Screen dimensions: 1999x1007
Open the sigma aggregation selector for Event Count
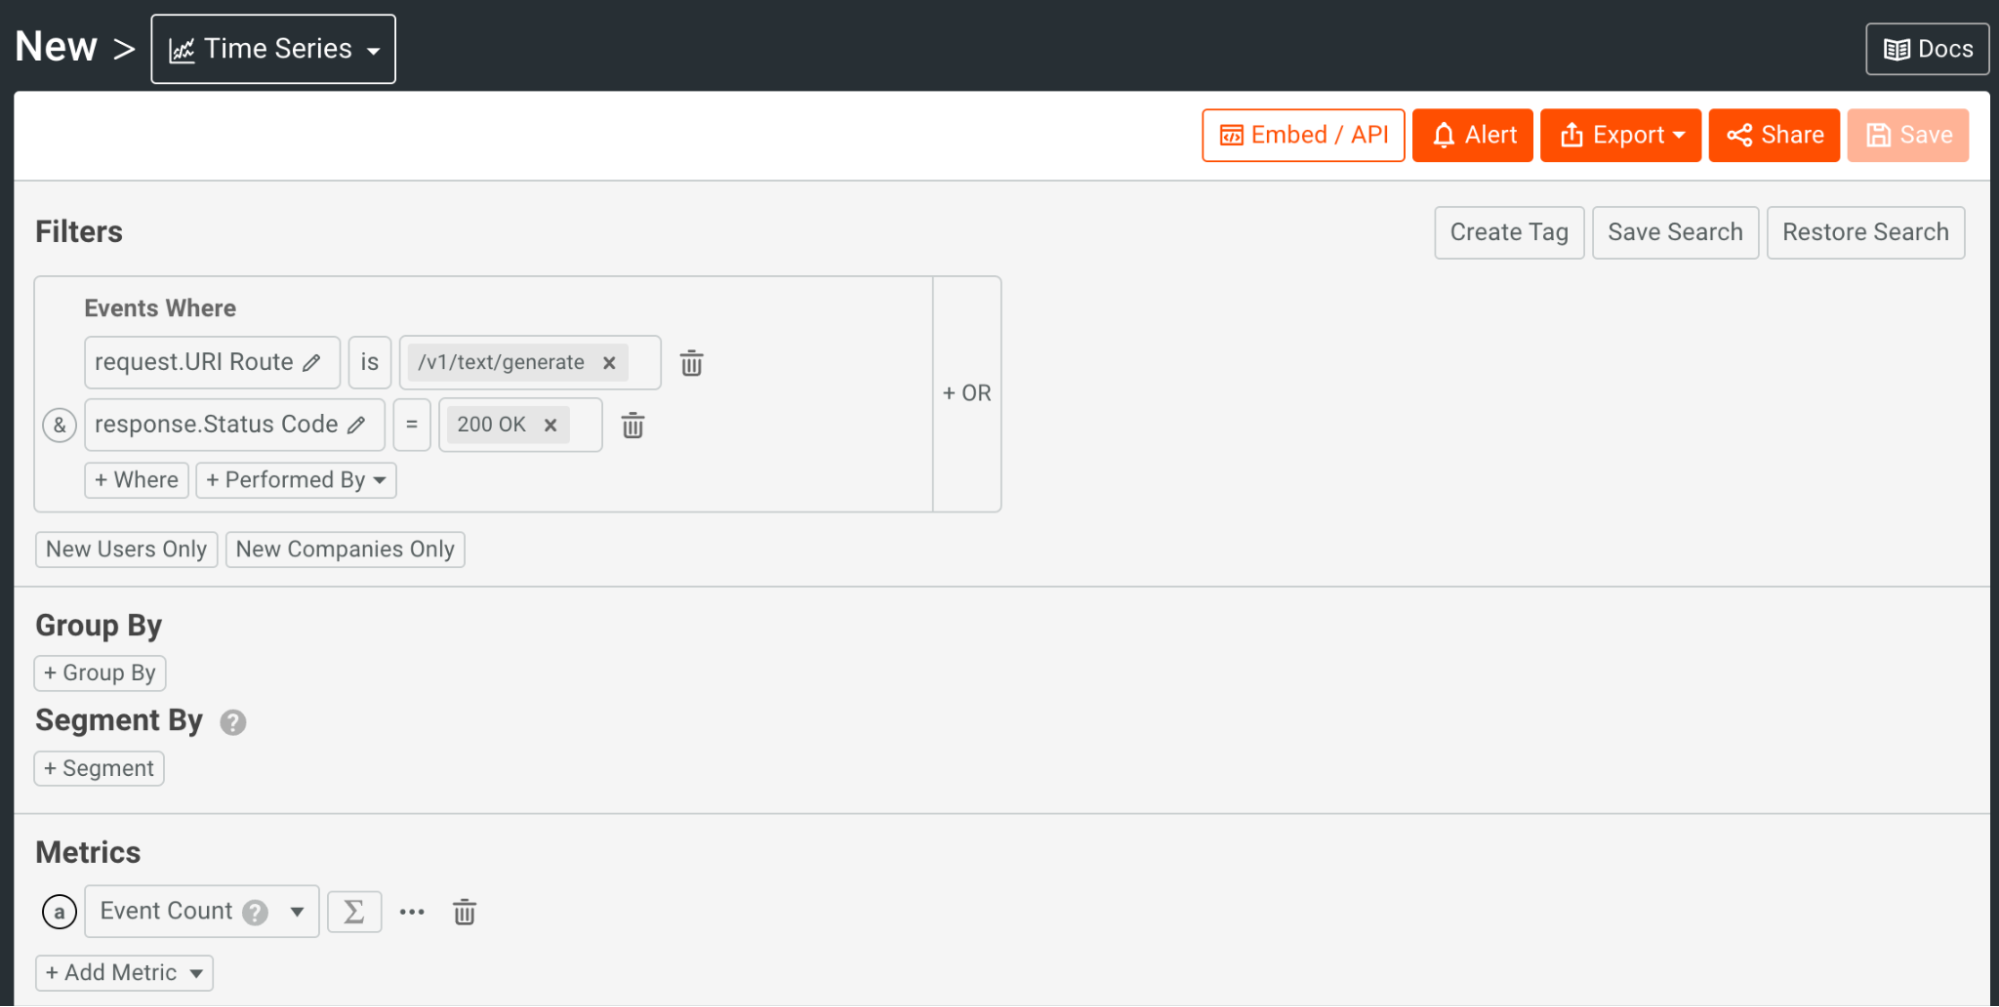(354, 911)
